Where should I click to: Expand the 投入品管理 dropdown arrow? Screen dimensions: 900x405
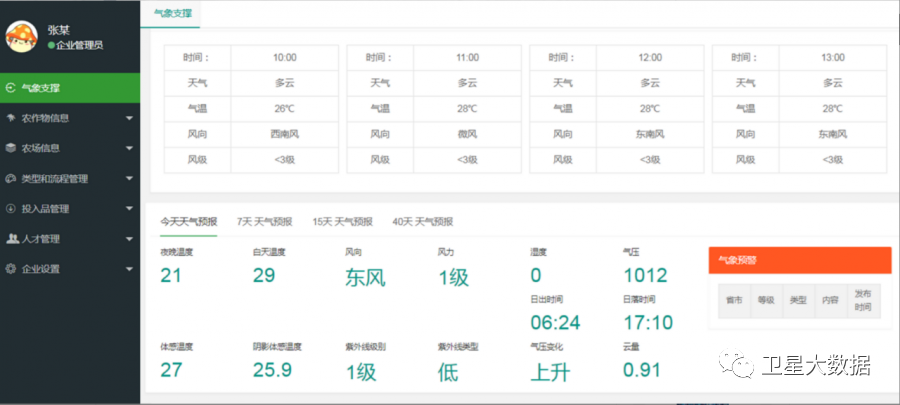pyautogui.click(x=129, y=209)
